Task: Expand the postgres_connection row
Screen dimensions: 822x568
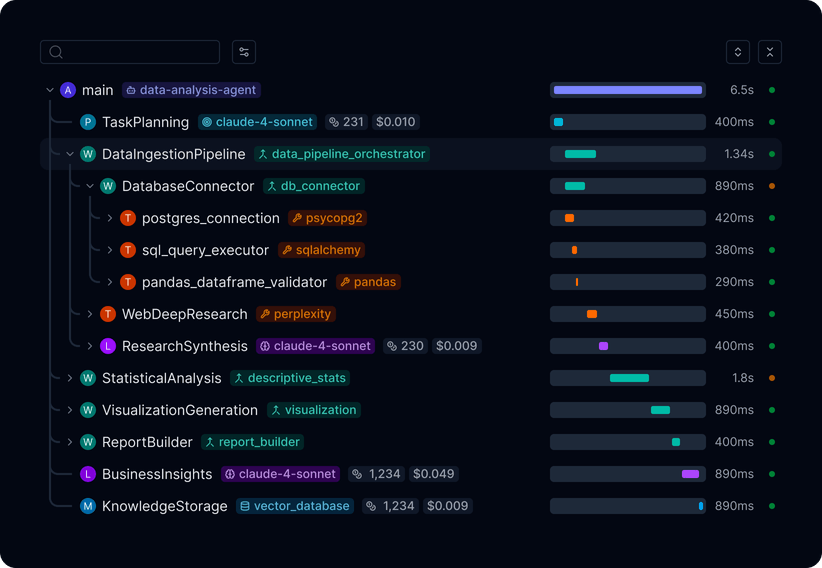Action: (x=110, y=218)
